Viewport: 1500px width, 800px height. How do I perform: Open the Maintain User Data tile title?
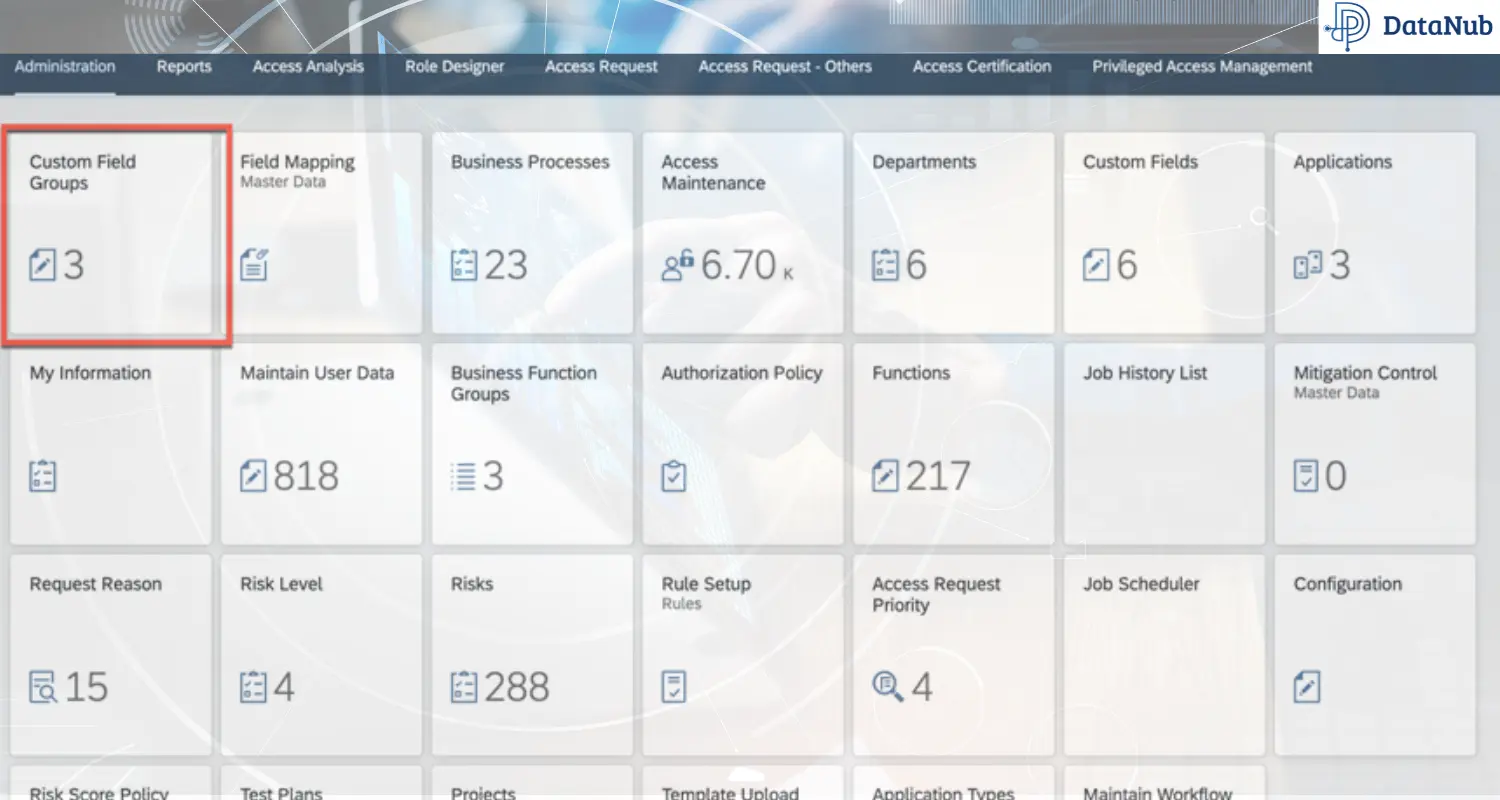pos(317,373)
